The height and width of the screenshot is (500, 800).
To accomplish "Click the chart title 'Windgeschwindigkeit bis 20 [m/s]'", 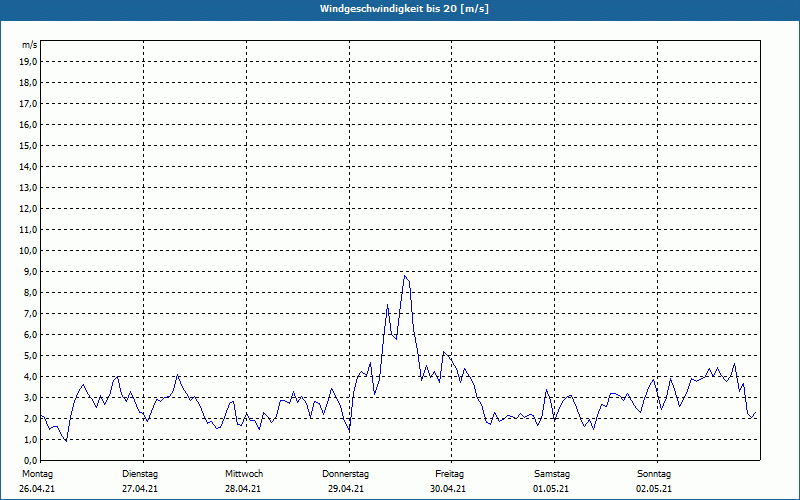I will tap(404, 9).
